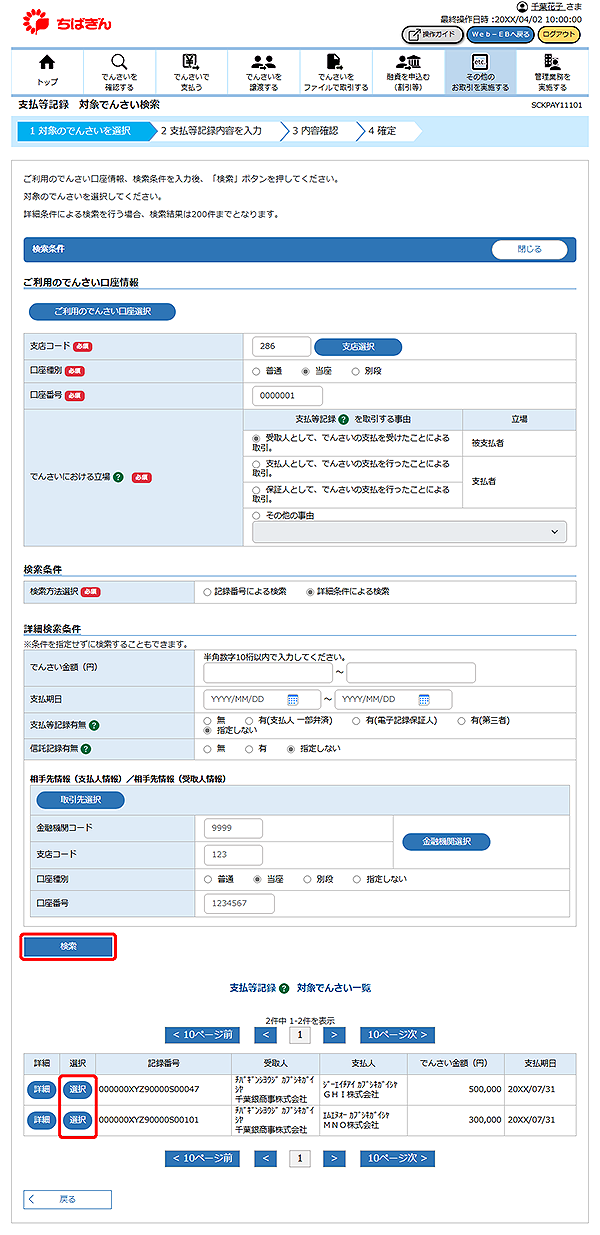
Task: Open でんさいをファイルで取引する menu
Action: (x=336, y=71)
